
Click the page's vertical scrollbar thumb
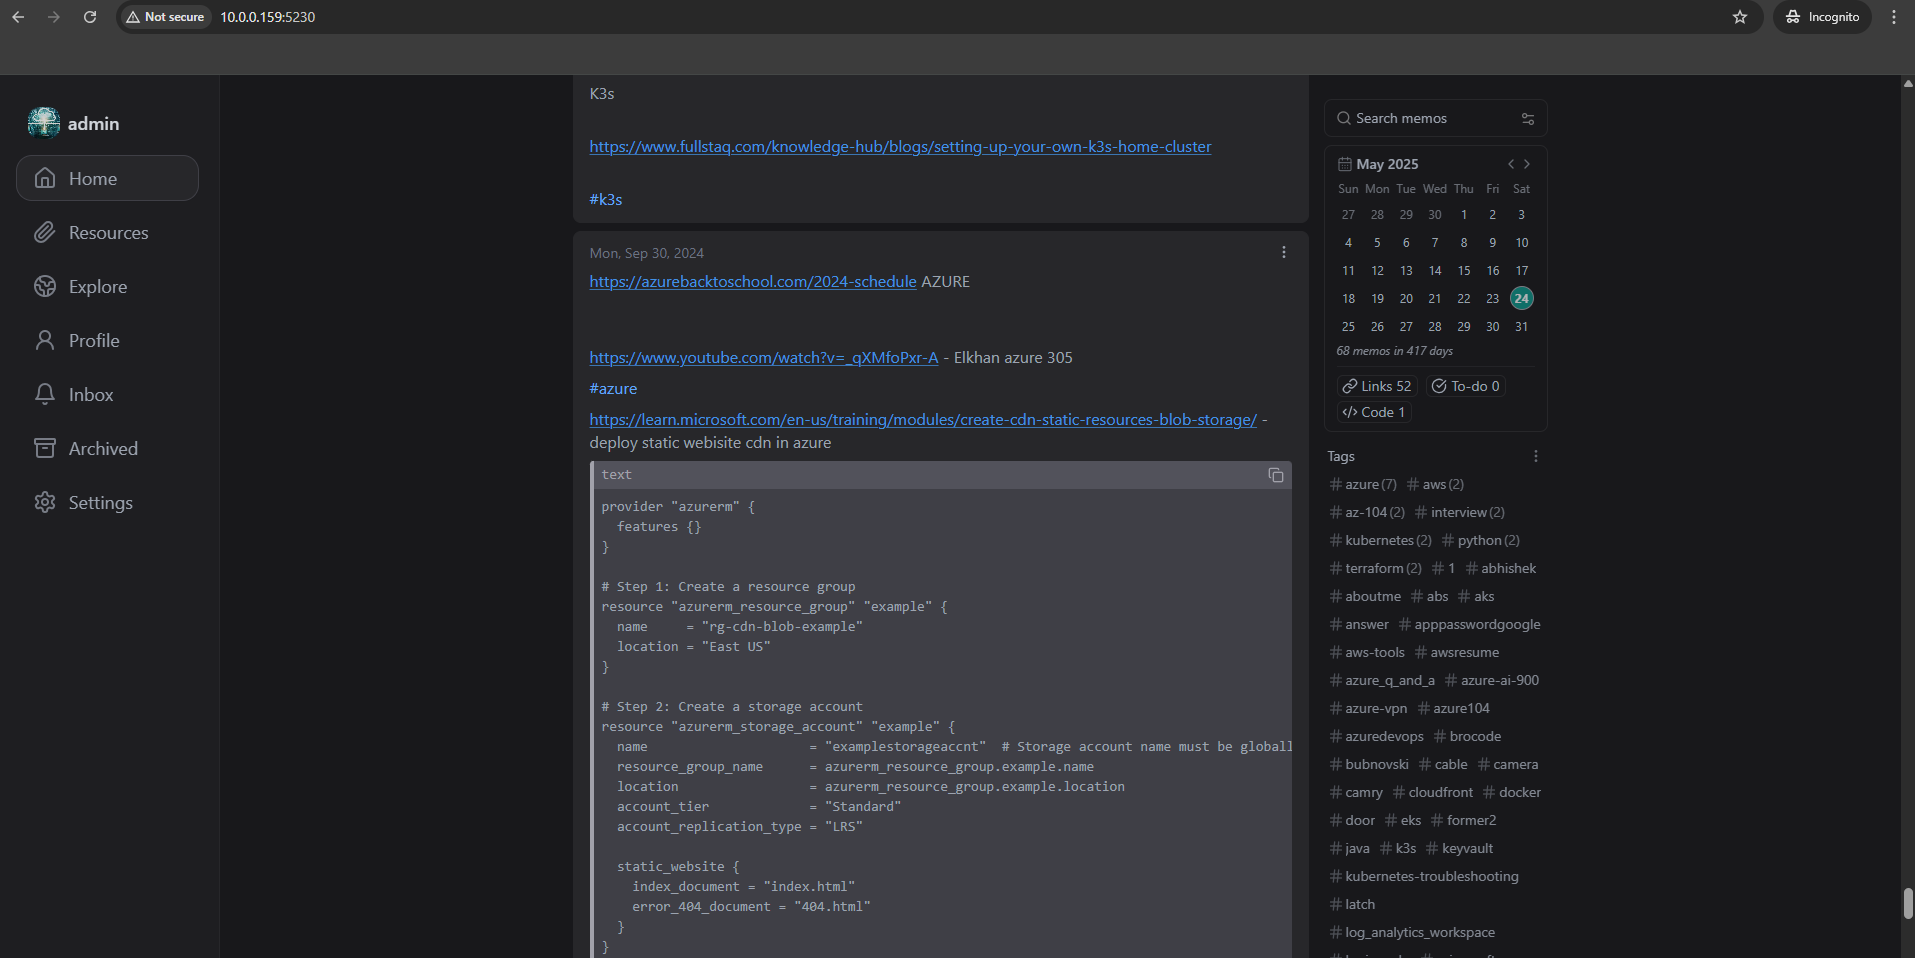pyautogui.click(x=1907, y=903)
